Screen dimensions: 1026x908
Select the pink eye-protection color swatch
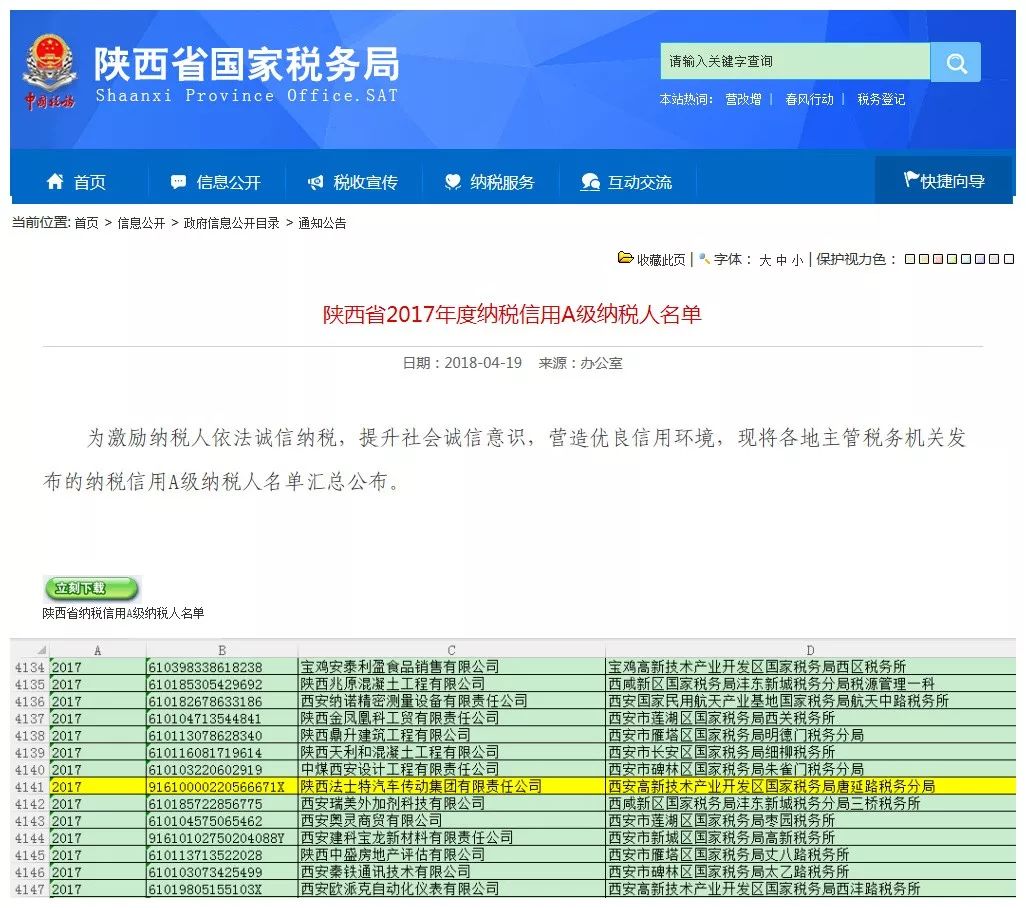click(938, 259)
